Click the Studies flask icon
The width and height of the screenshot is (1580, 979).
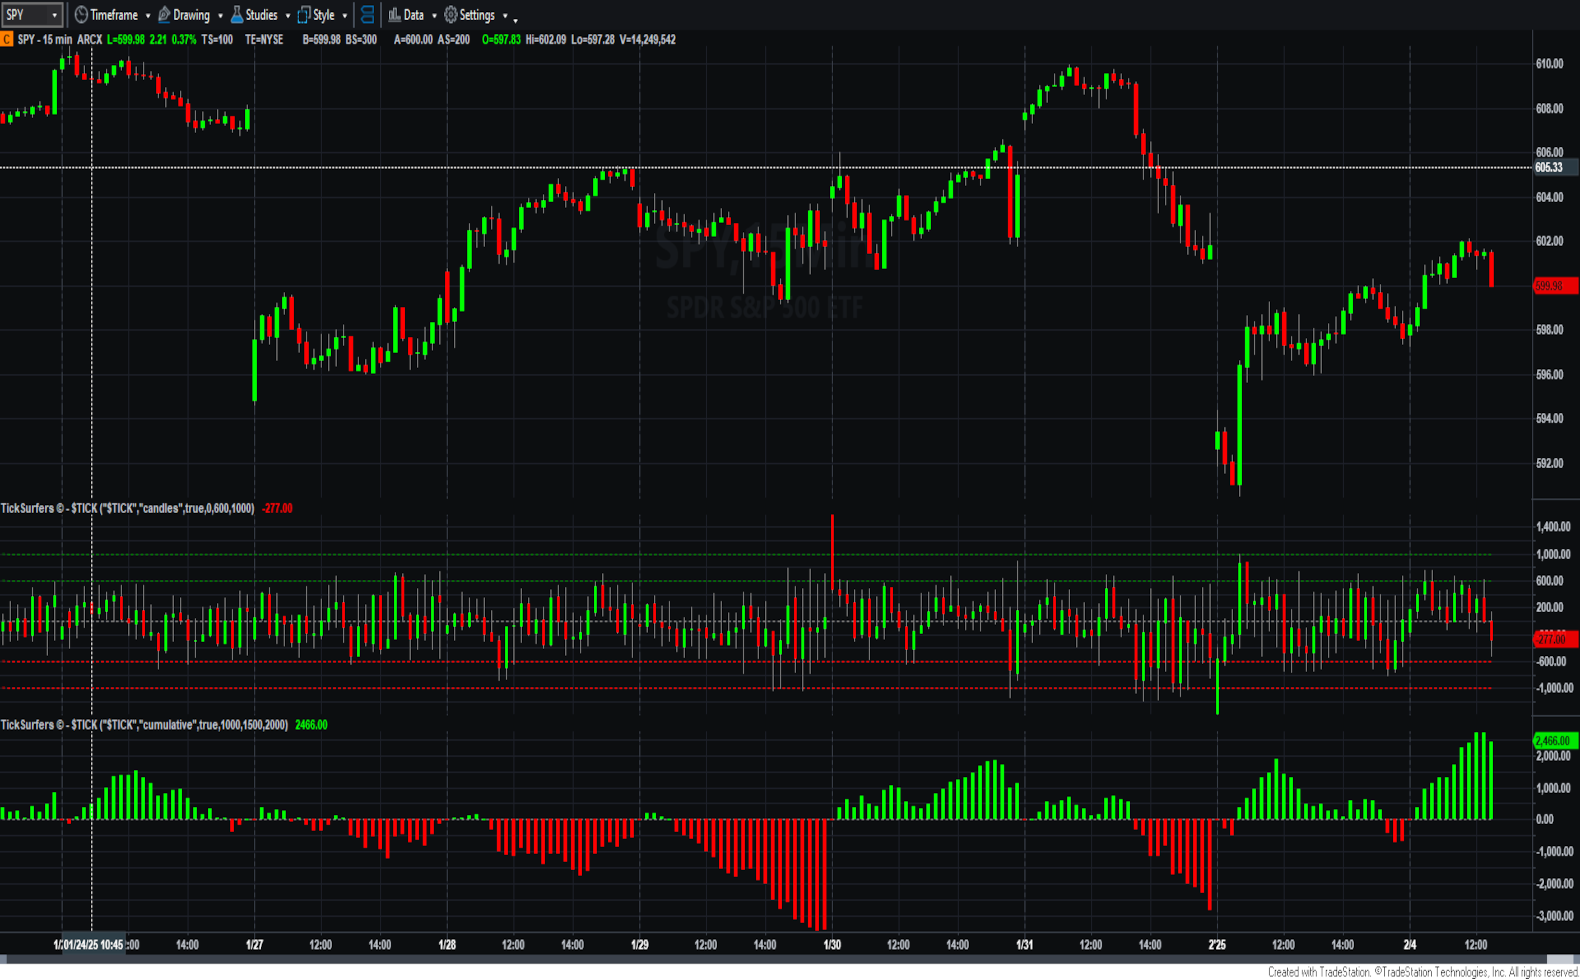237,15
